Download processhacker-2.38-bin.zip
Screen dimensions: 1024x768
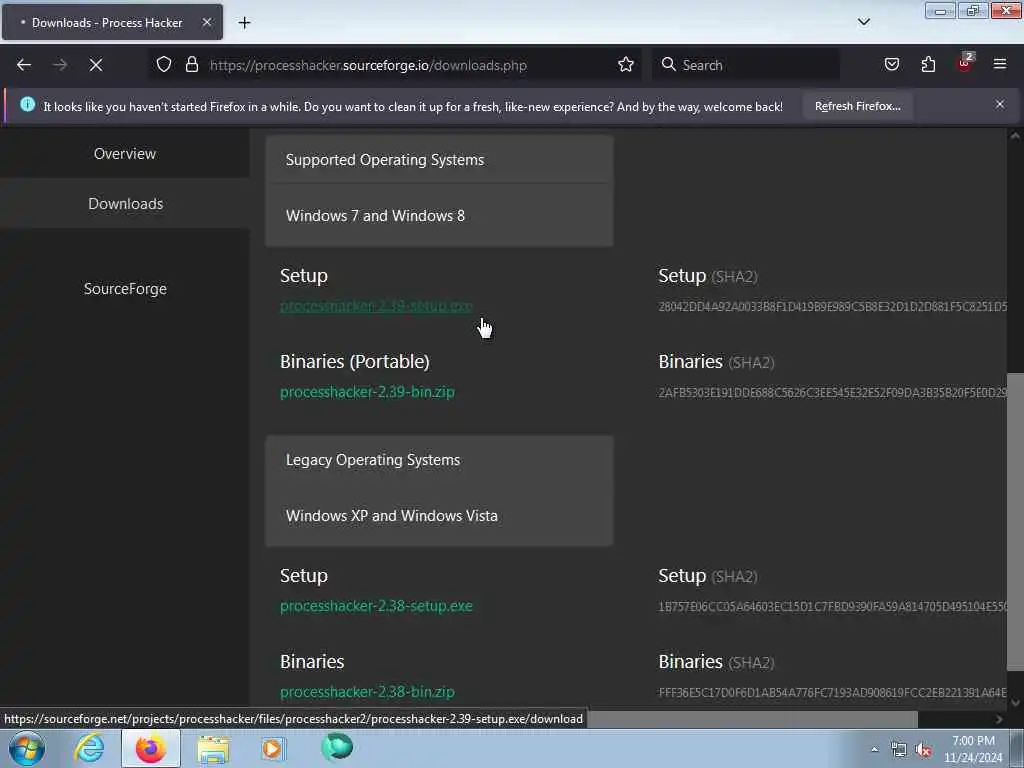[367, 692]
